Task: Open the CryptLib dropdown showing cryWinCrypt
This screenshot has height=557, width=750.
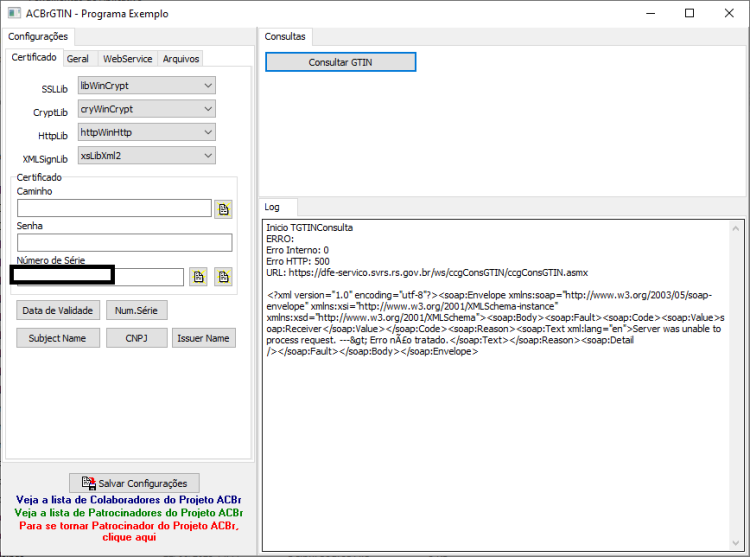Action: (146, 109)
